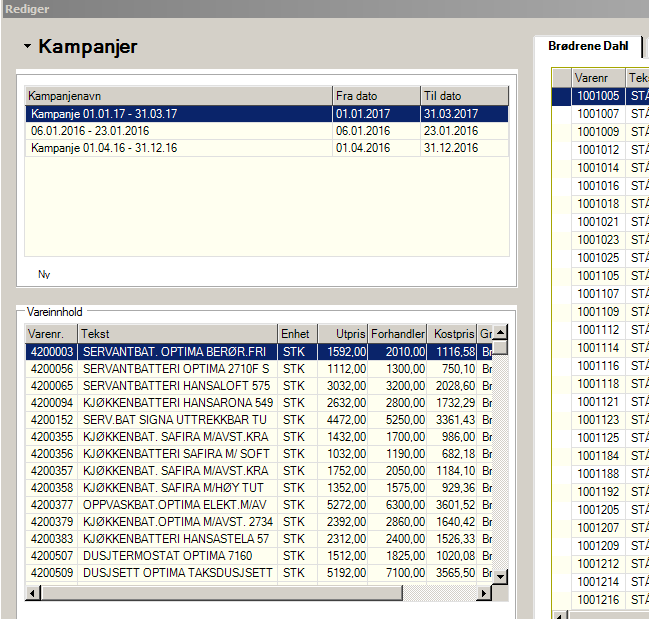Sort by Kampanjenavn column header

click(x=178, y=96)
